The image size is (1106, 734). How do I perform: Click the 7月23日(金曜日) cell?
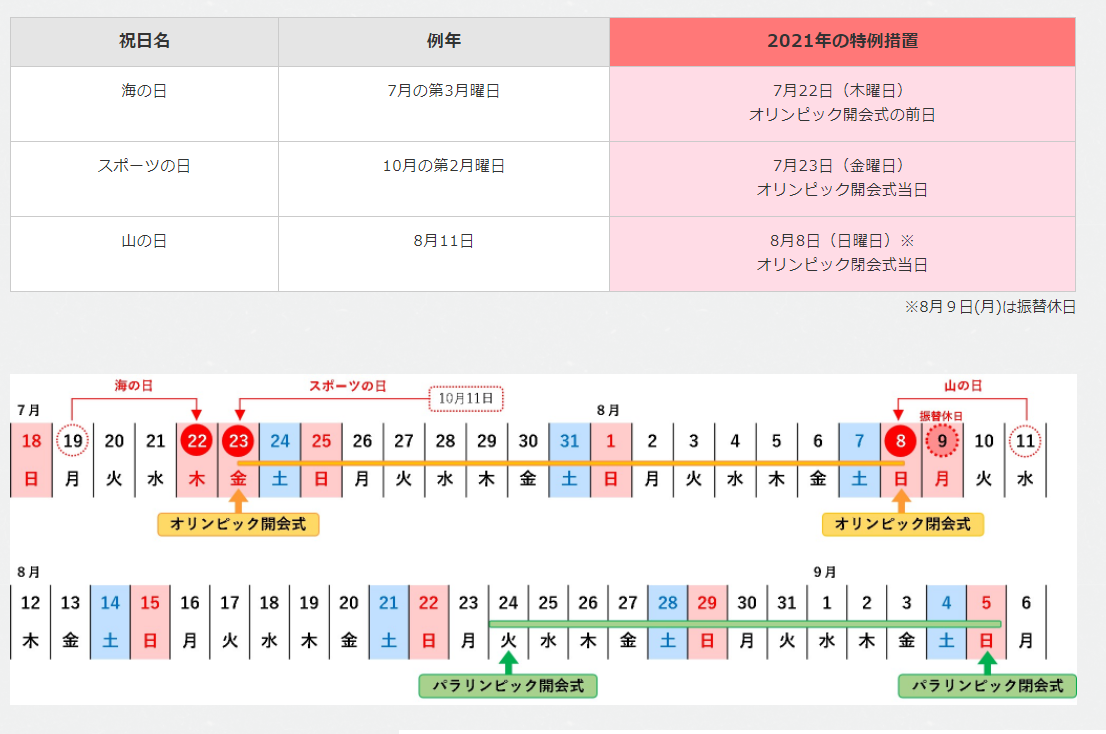click(842, 178)
